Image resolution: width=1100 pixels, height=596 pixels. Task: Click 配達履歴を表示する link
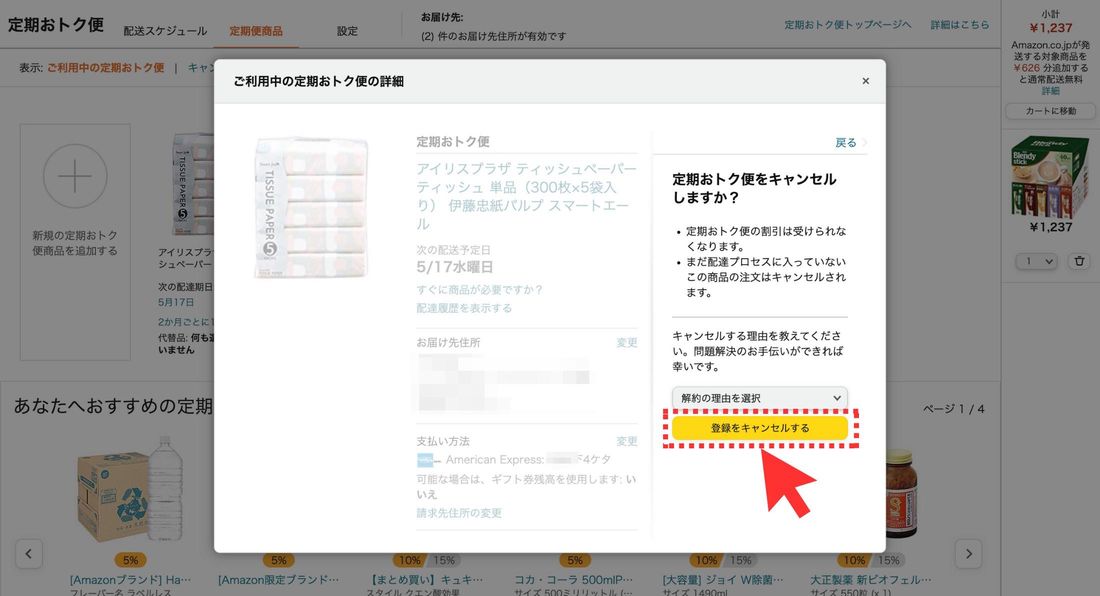click(x=464, y=308)
